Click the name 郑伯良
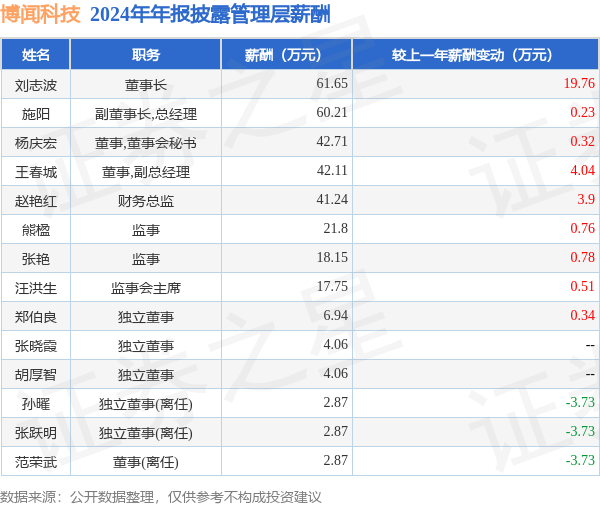The image size is (600, 506). pos(36,318)
